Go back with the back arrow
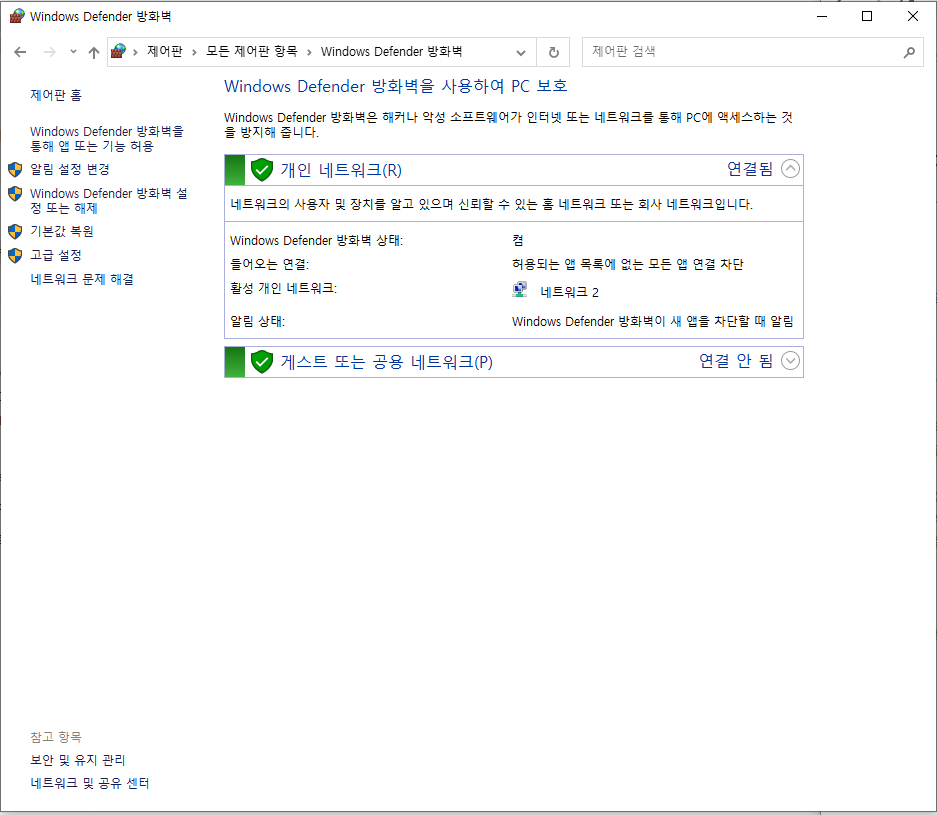 pyautogui.click(x=20, y=52)
